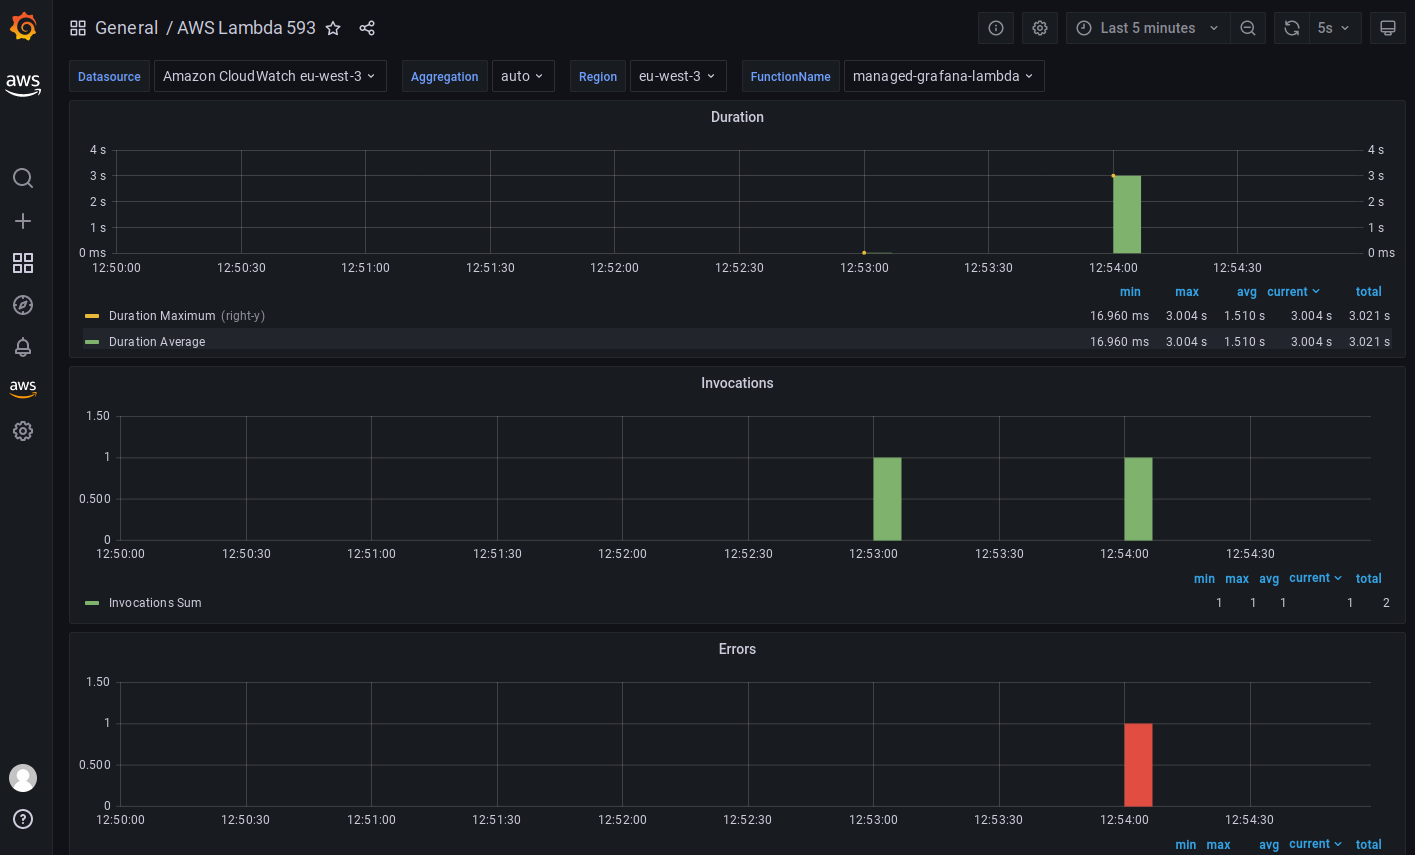Open the Search dashboards icon in sidebar
Image resolution: width=1415 pixels, height=855 pixels.
(23, 178)
